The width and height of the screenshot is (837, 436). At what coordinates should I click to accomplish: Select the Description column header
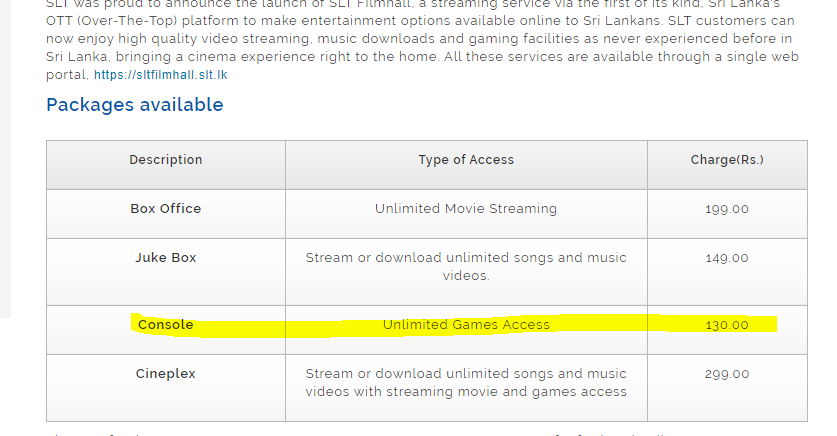point(166,160)
